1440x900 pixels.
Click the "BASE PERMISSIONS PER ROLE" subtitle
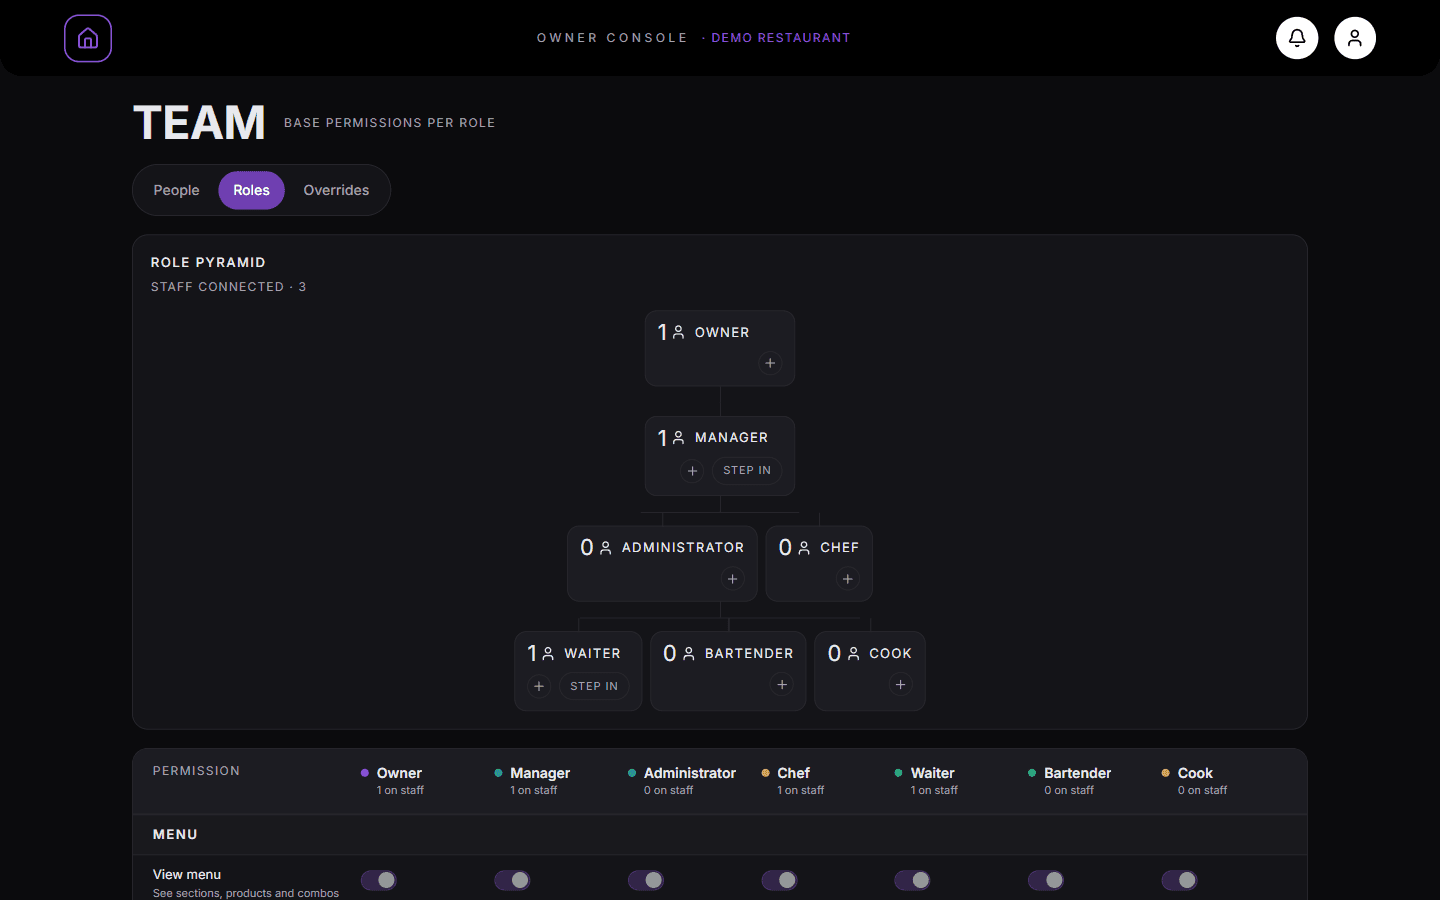(x=390, y=123)
